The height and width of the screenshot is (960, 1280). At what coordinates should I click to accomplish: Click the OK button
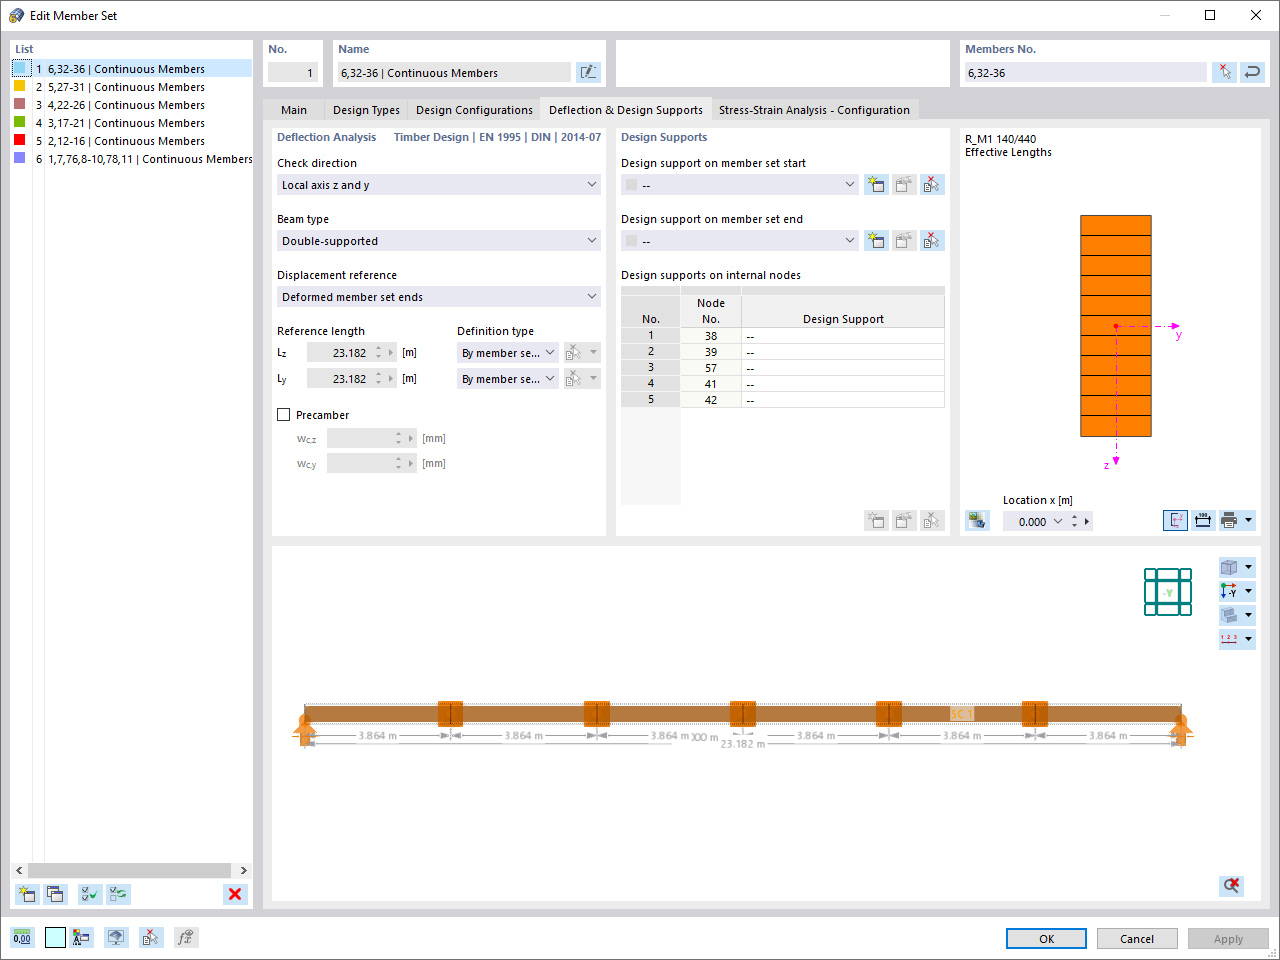pyautogui.click(x=1046, y=939)
